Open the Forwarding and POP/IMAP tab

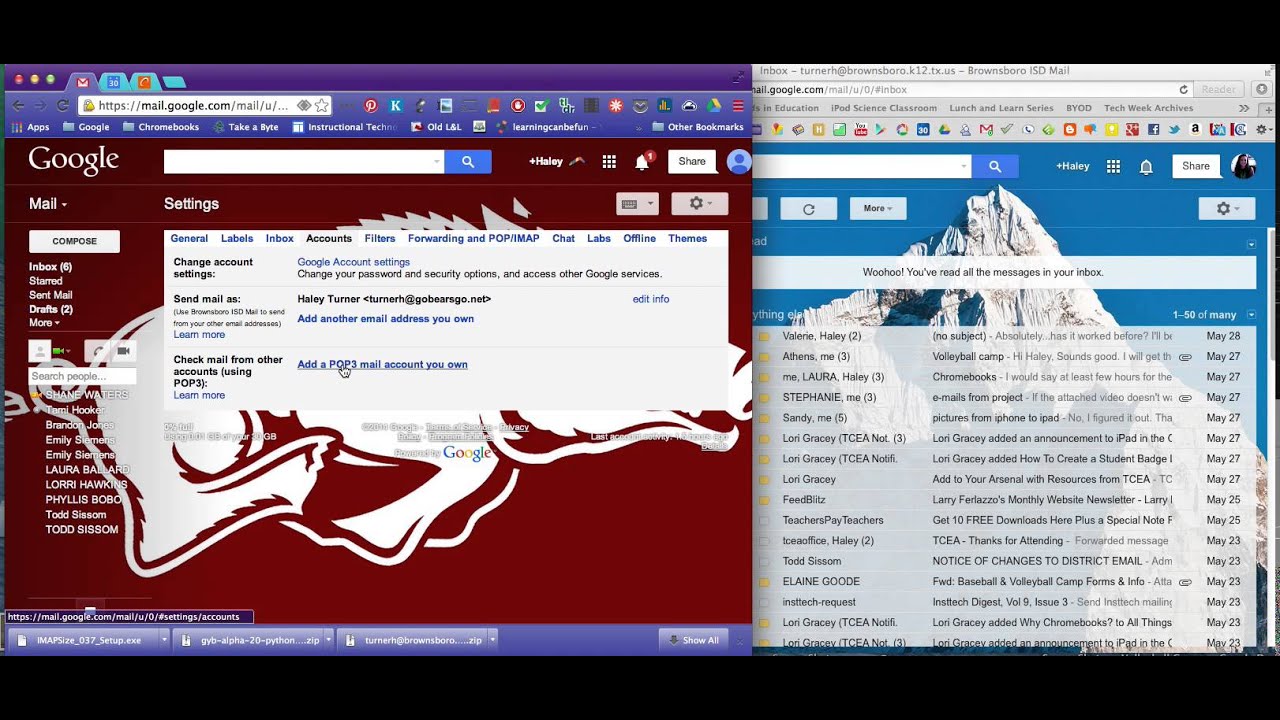click(x=473, y=238)
